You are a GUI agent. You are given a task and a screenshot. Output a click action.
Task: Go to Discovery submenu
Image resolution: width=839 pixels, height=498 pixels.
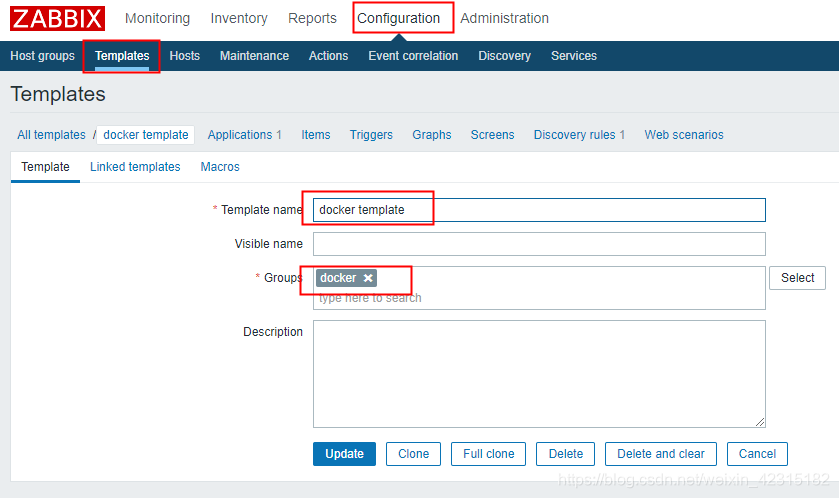[505, 56]
